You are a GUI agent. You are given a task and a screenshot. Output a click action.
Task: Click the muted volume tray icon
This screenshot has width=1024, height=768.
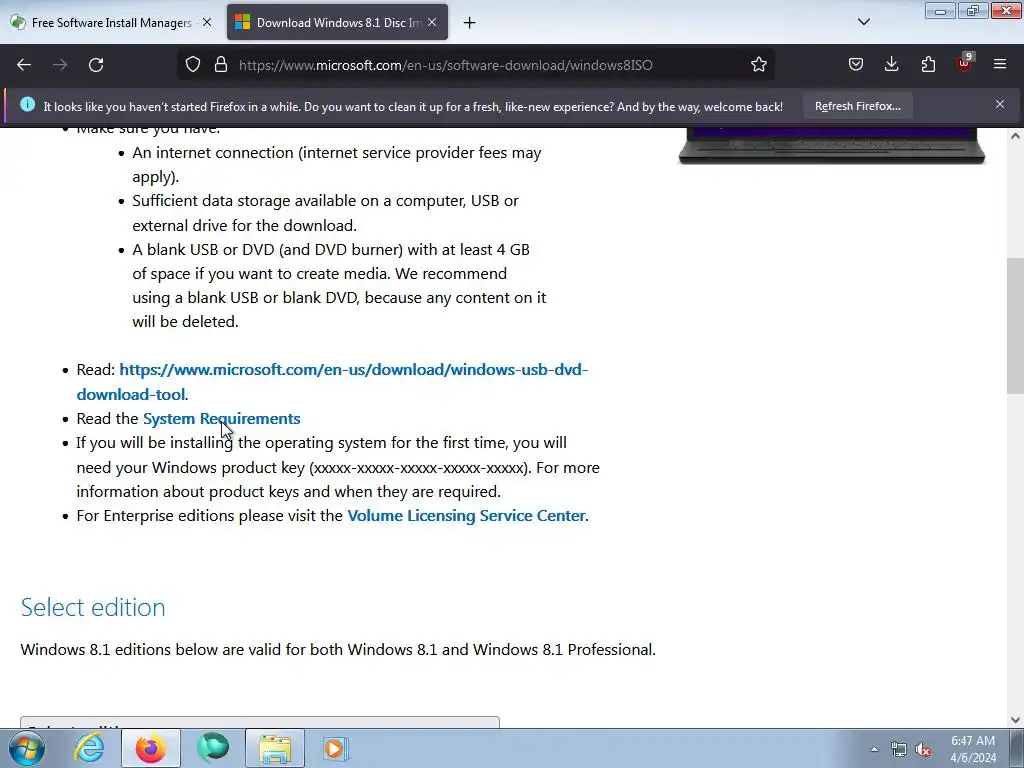pyautogui.click(x=923, y=750)
